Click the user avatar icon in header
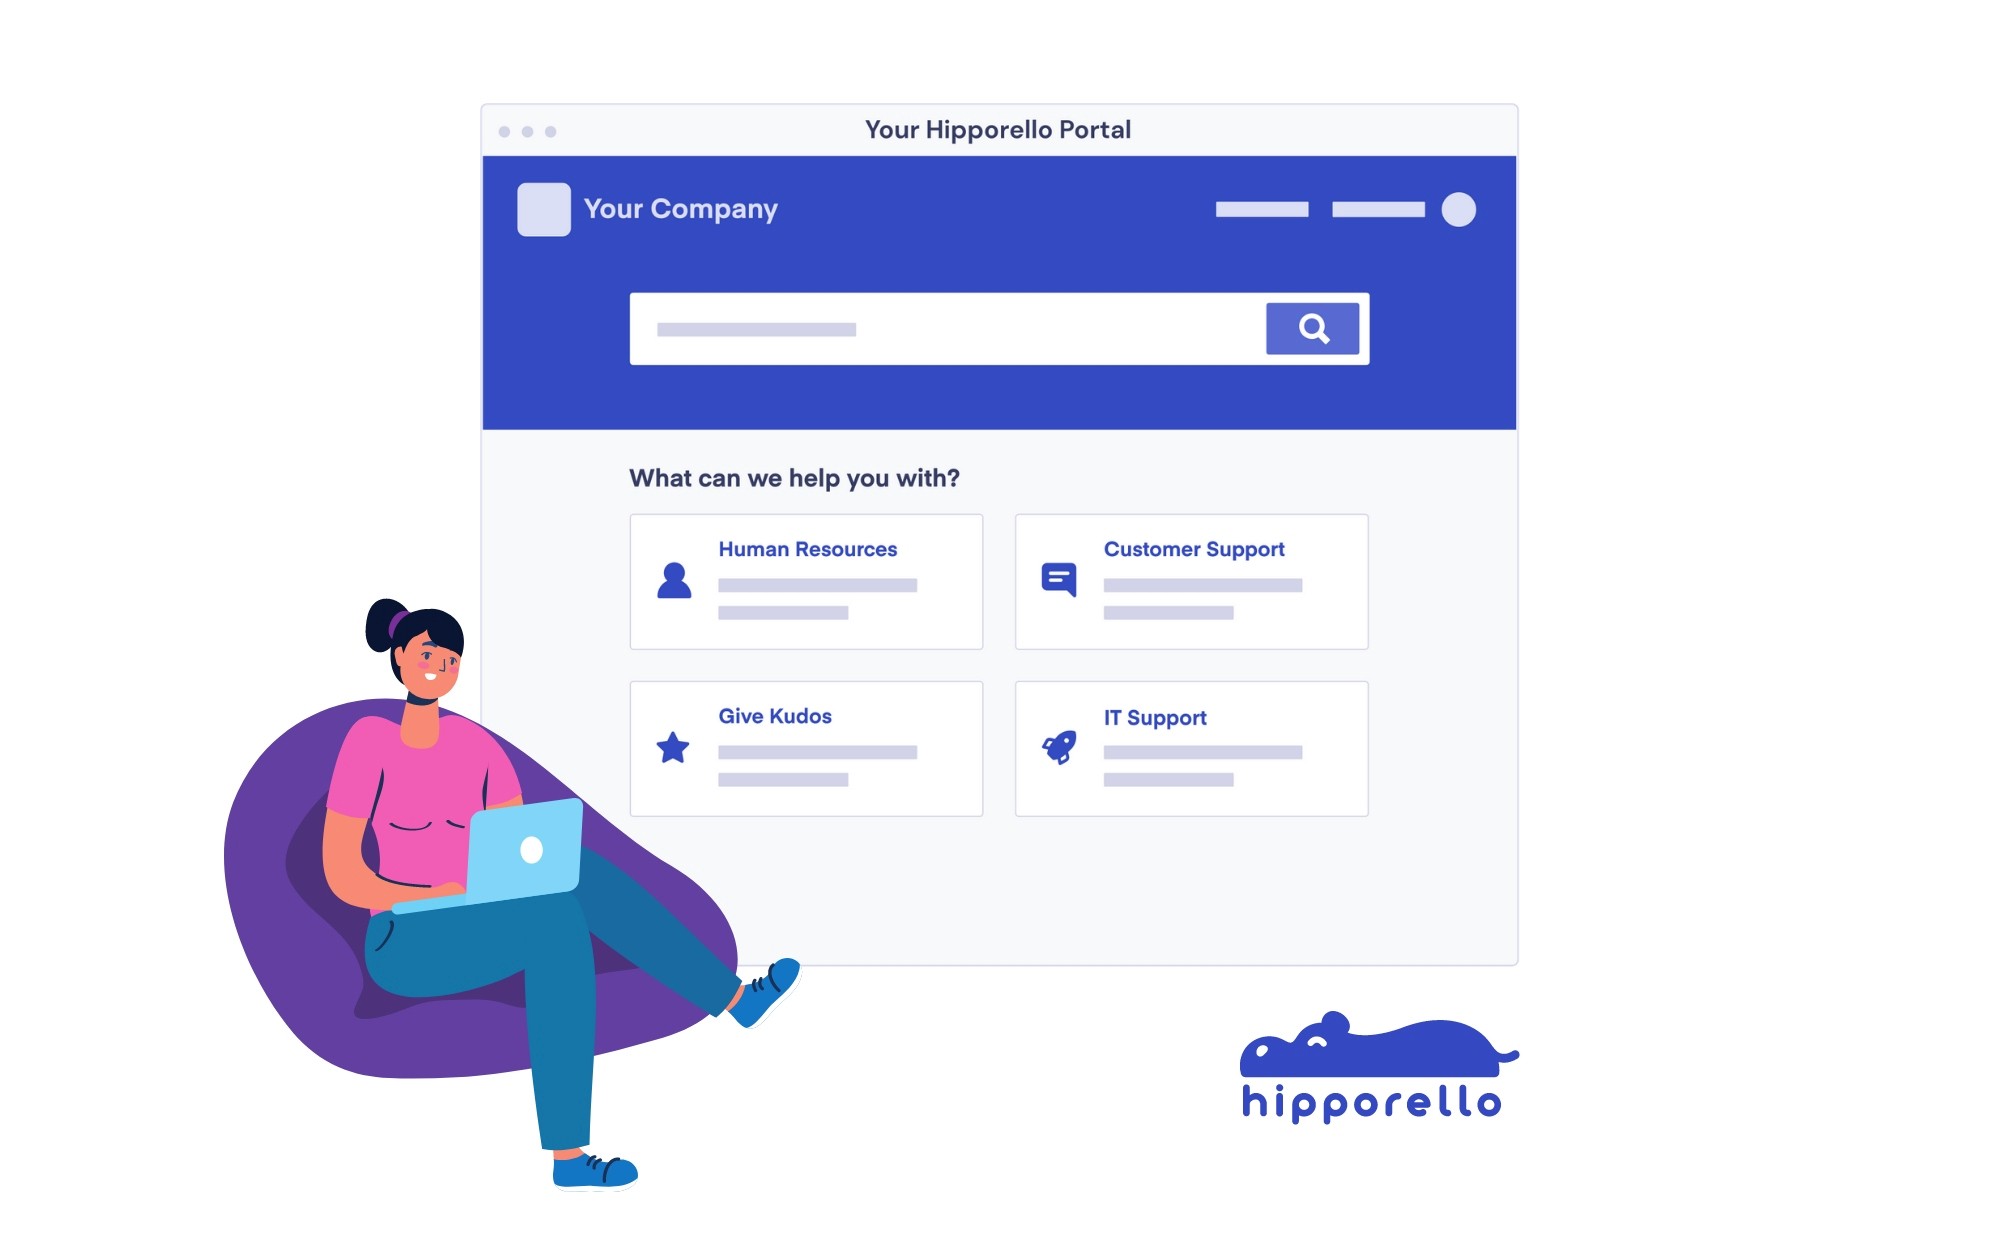 1459,209
